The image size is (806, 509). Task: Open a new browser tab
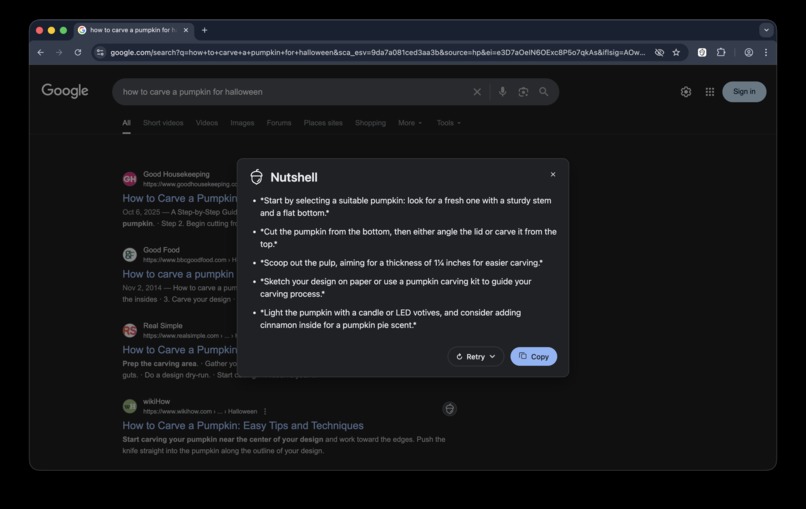[x=204, y=30]
